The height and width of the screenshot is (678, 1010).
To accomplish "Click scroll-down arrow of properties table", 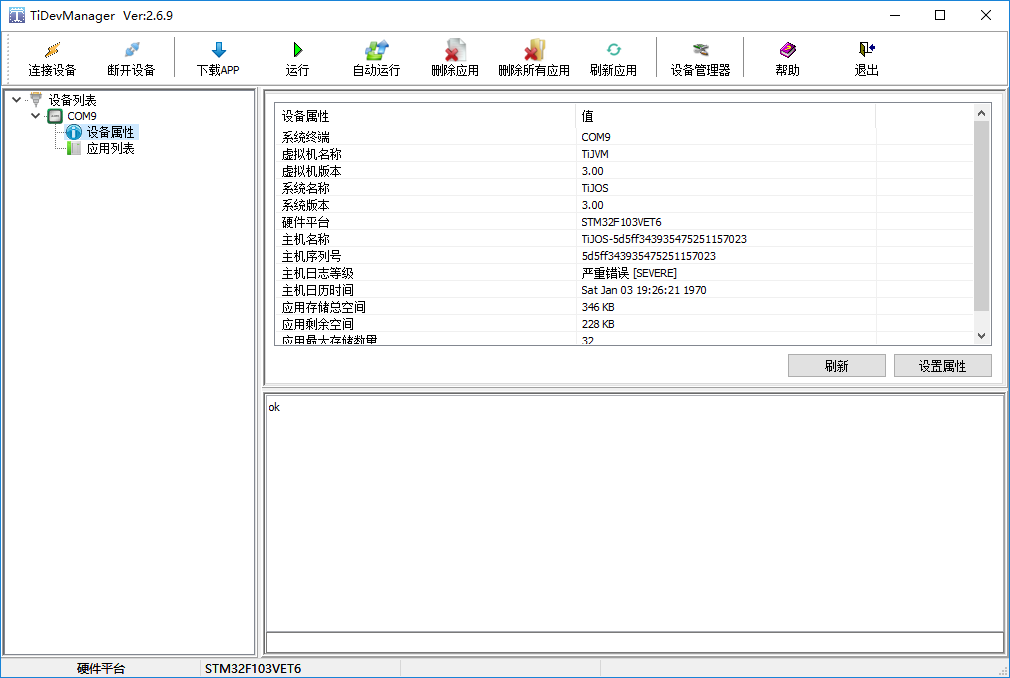I will pos(981,337).
